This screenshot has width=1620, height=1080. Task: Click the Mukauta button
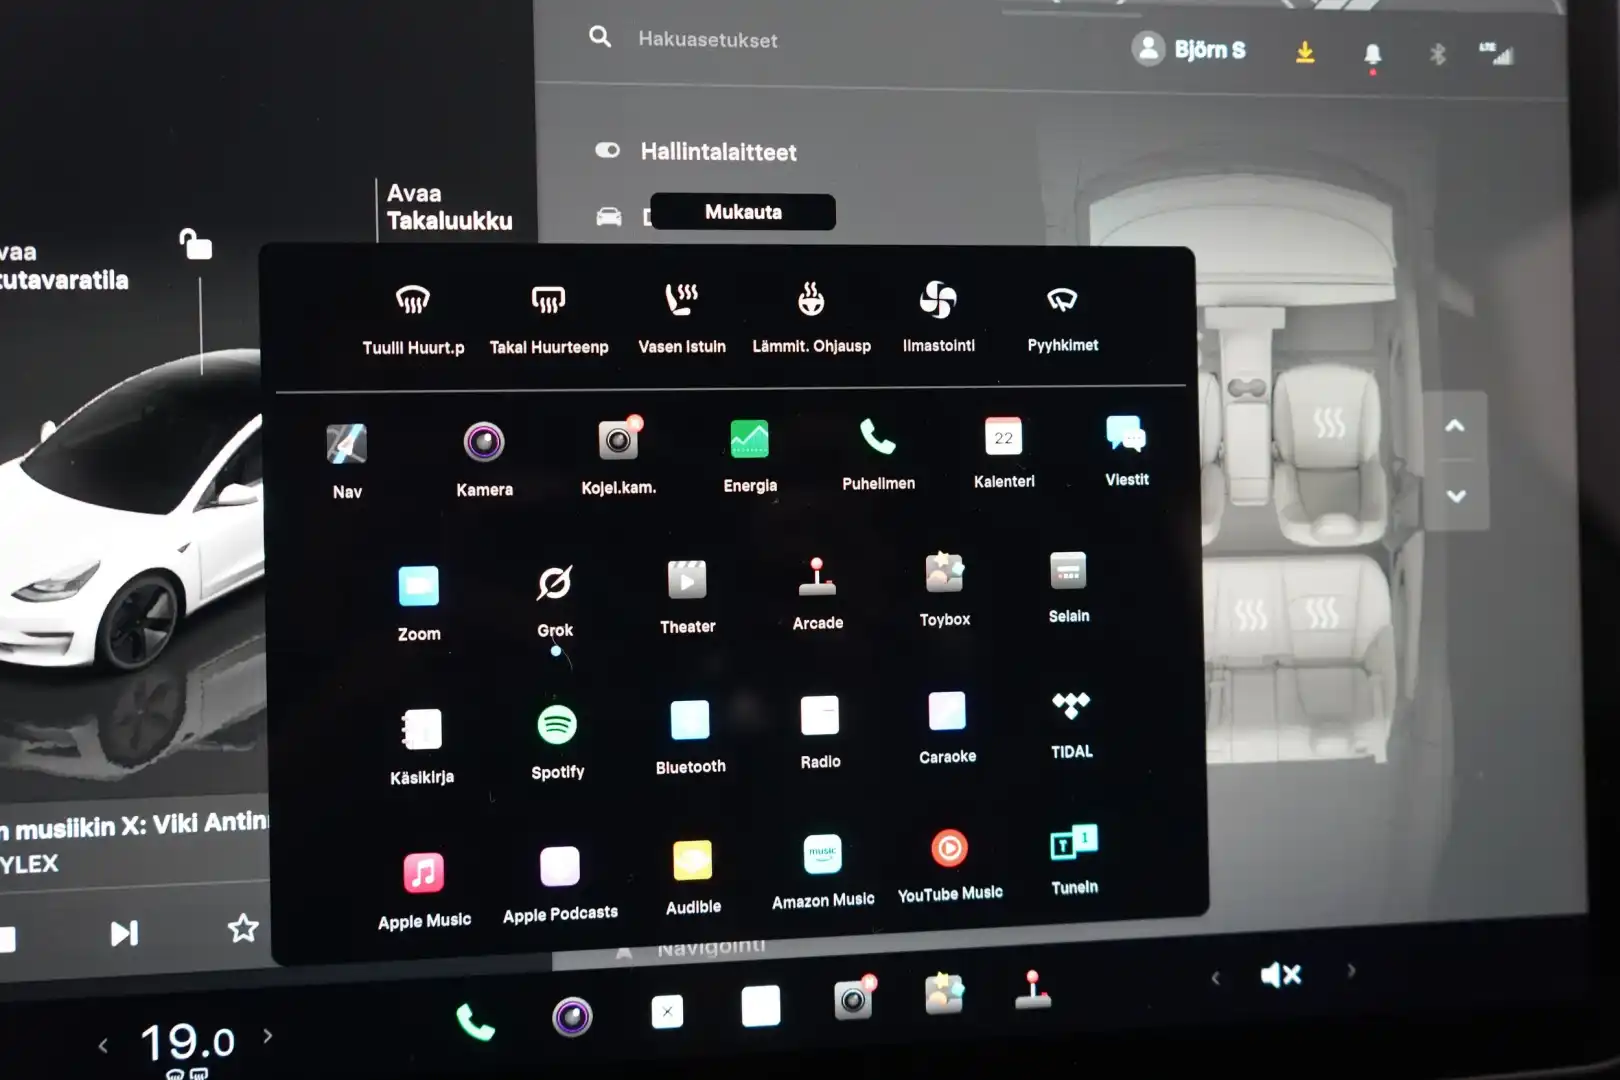pyautogui.click(x=743, y=212)
